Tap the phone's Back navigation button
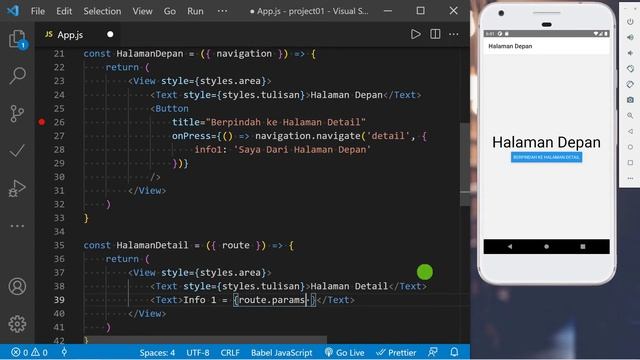This screenshot has width=640, height=360. point(510,247)
